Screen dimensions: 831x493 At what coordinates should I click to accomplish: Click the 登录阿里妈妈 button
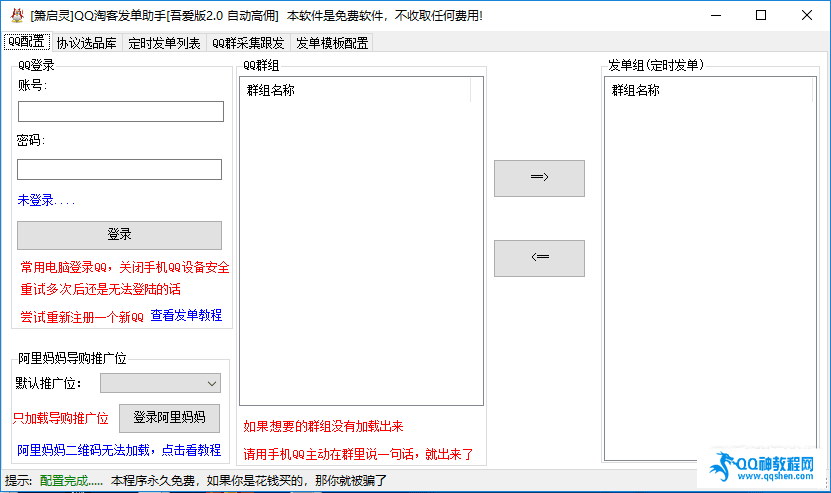169,418
